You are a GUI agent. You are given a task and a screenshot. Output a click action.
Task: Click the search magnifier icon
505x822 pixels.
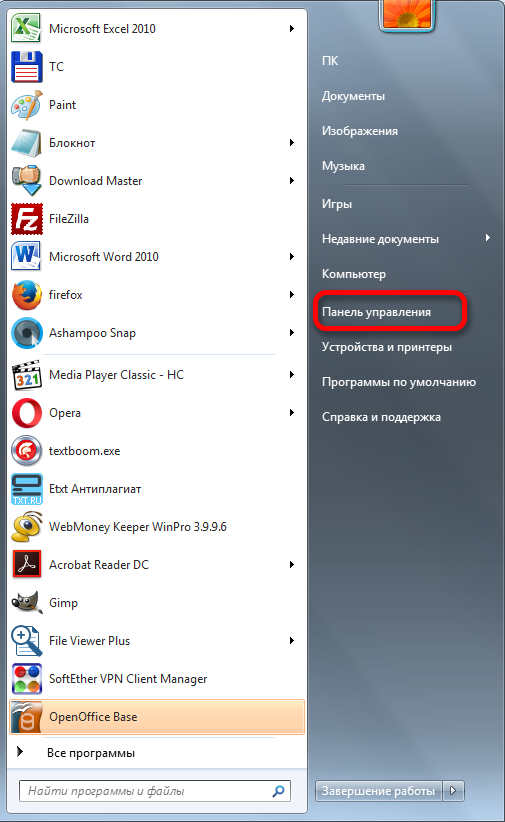pyautogui.click(x=278, y=791)
